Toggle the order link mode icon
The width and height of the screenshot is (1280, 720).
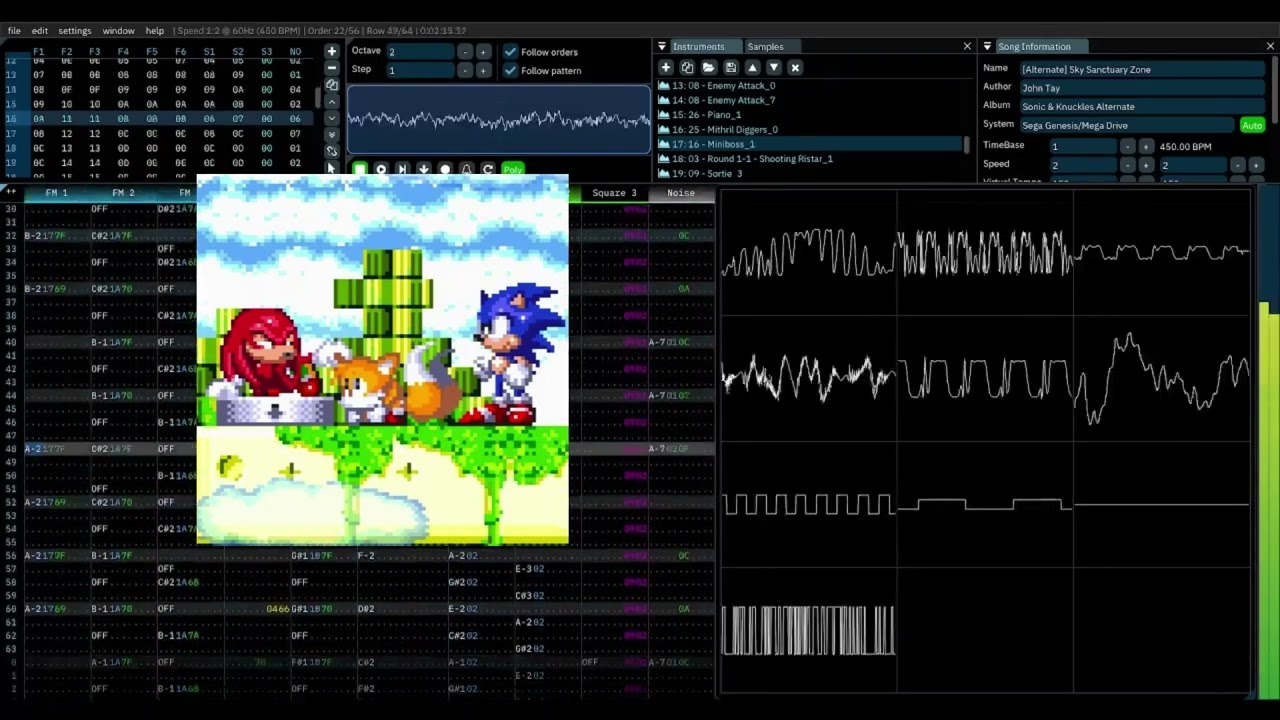pos(332,152)
